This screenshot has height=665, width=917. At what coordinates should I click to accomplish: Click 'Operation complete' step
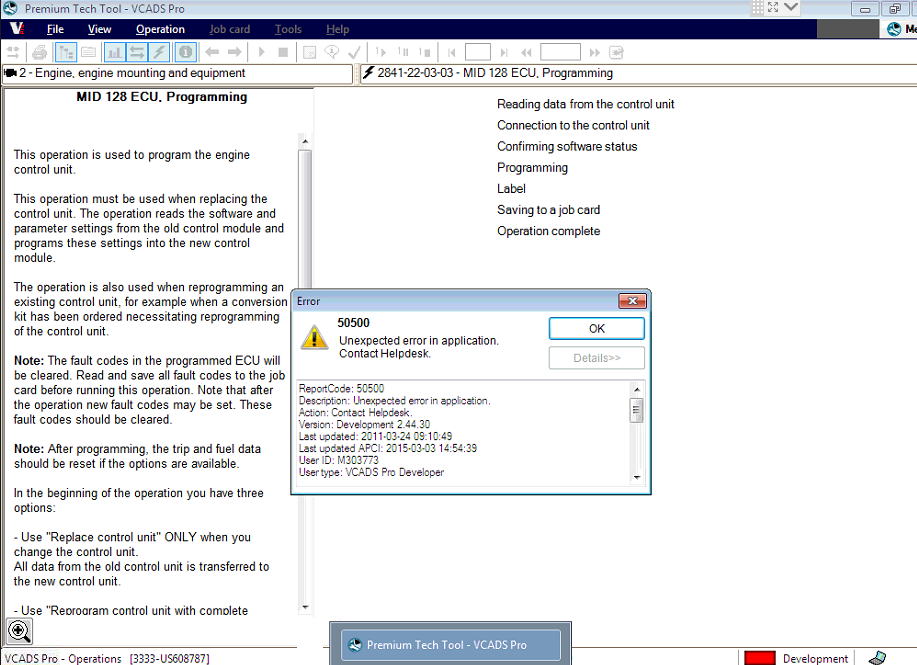[549, 231]
